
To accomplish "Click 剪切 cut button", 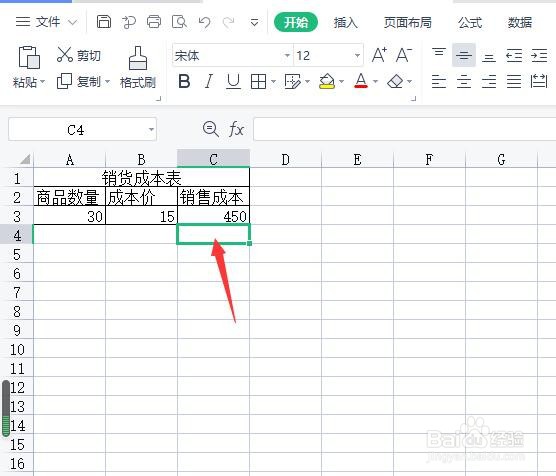I will (79, 55).
